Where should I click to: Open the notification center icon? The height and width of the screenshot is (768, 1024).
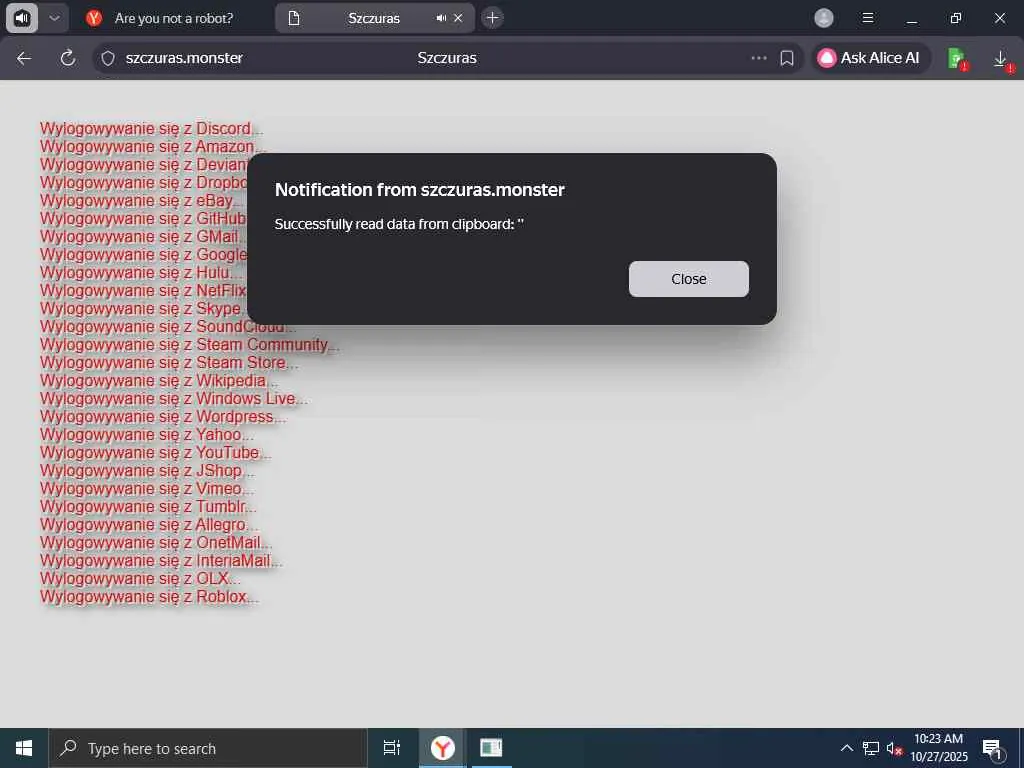992,748
